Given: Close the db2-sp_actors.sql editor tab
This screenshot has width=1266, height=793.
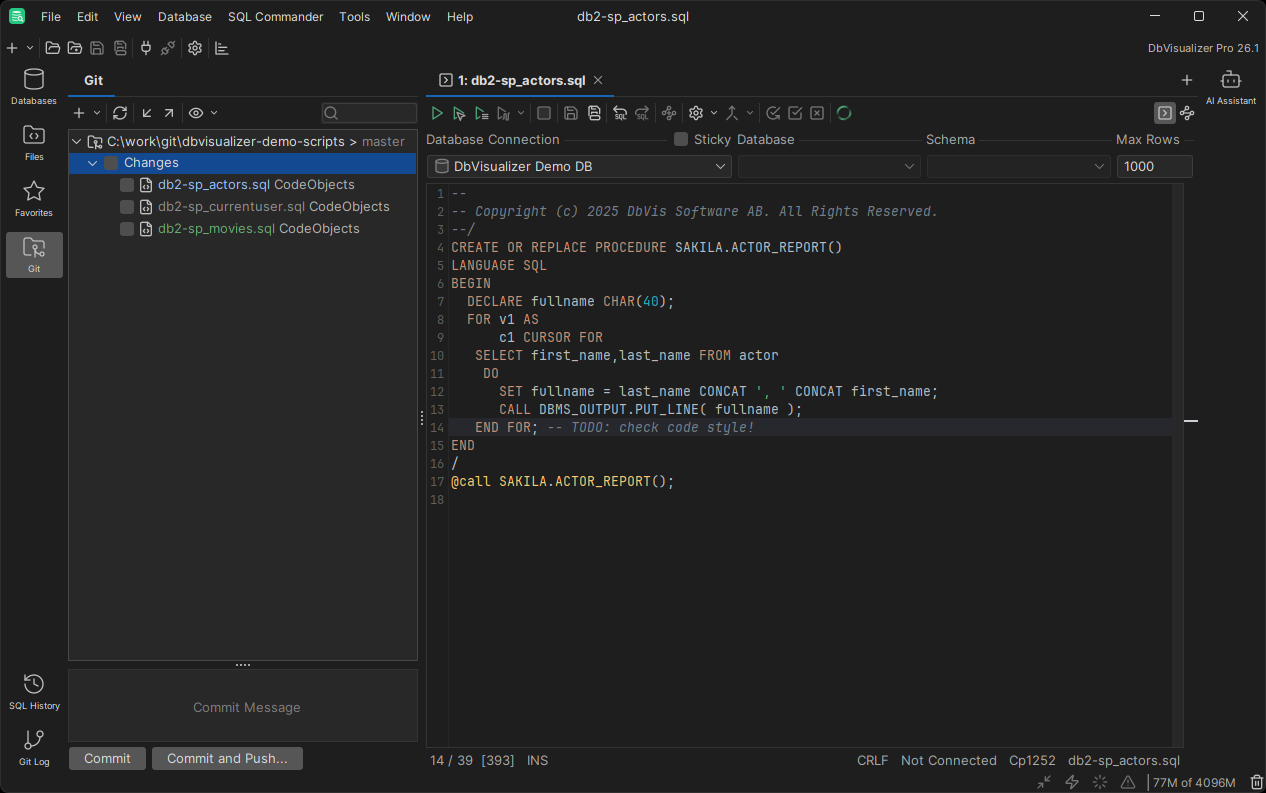Looking at the screenshot, I should pos(598,80).
